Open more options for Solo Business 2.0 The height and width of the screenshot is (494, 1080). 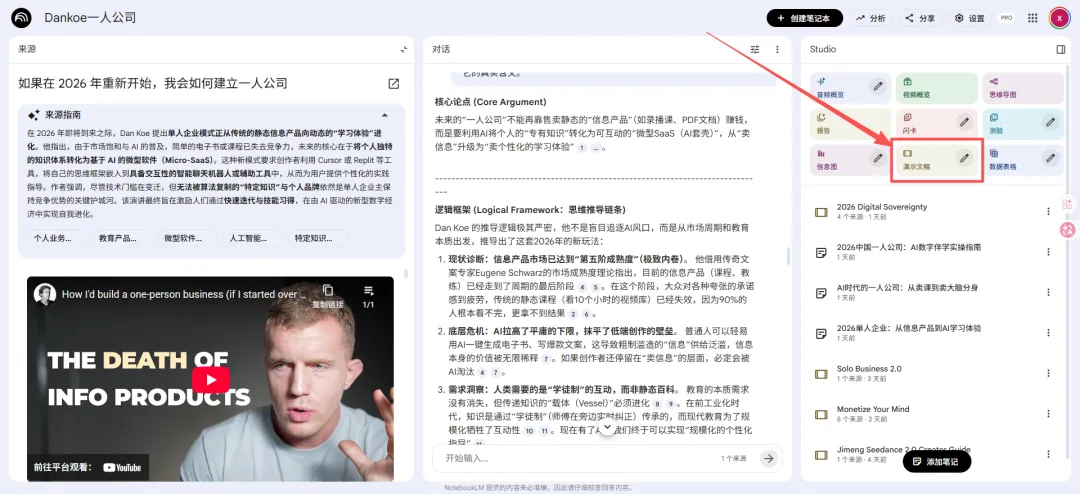tap(1048, 373)
